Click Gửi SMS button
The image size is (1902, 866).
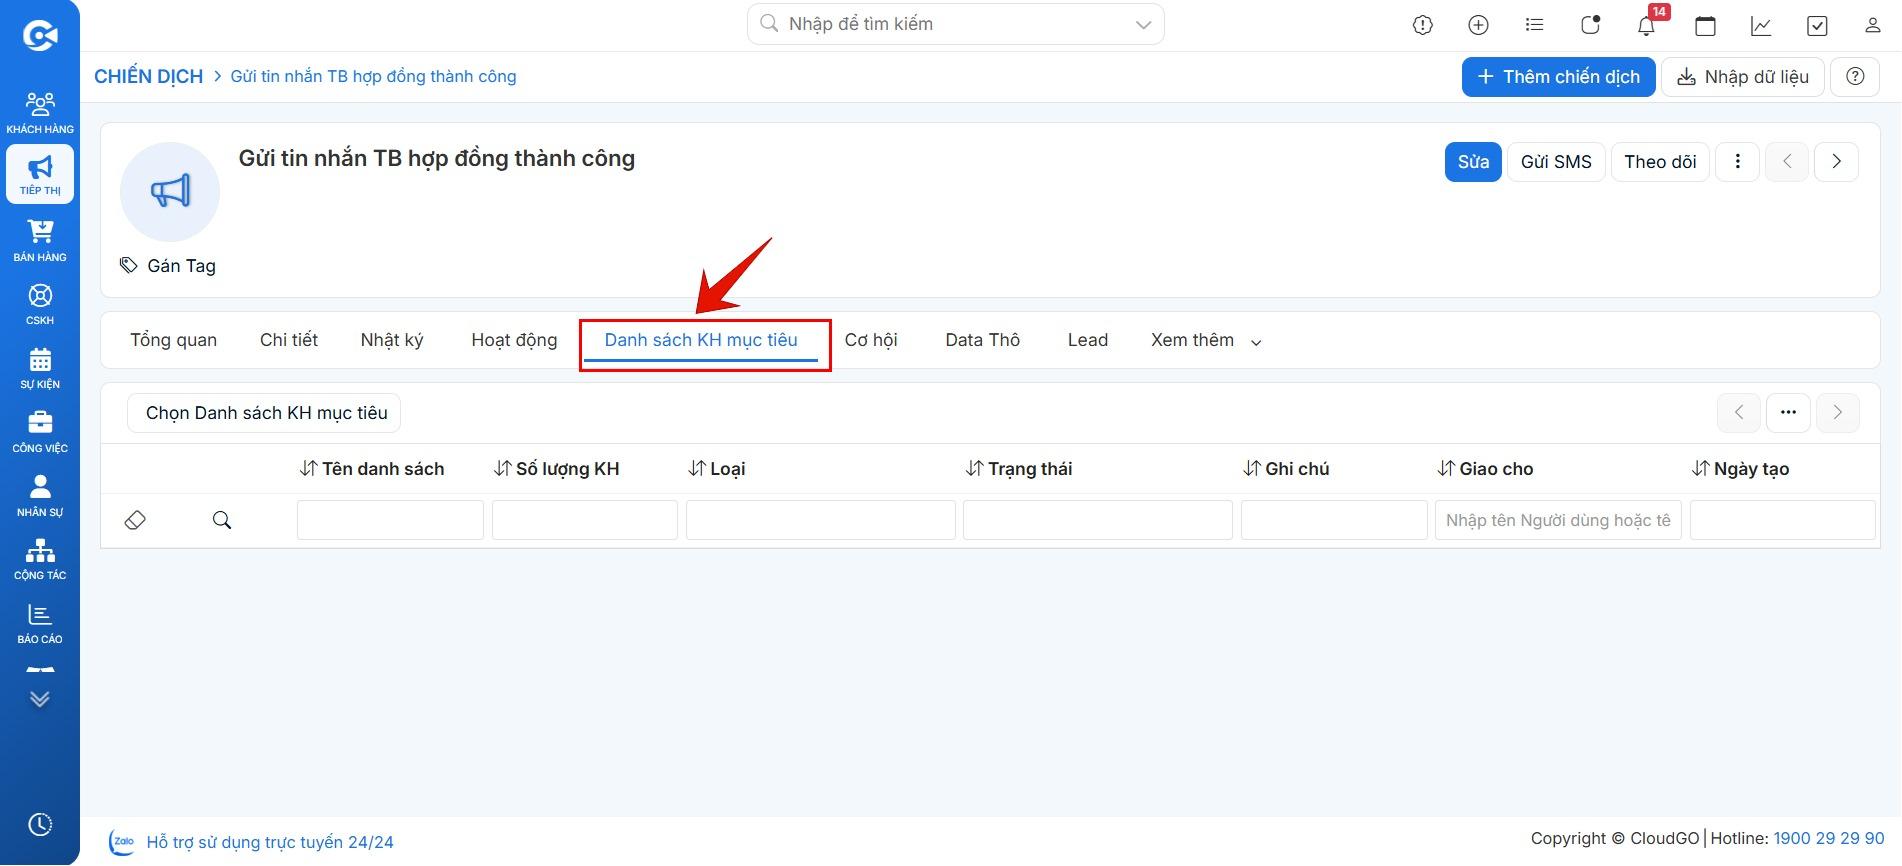tap(1556, 162)
